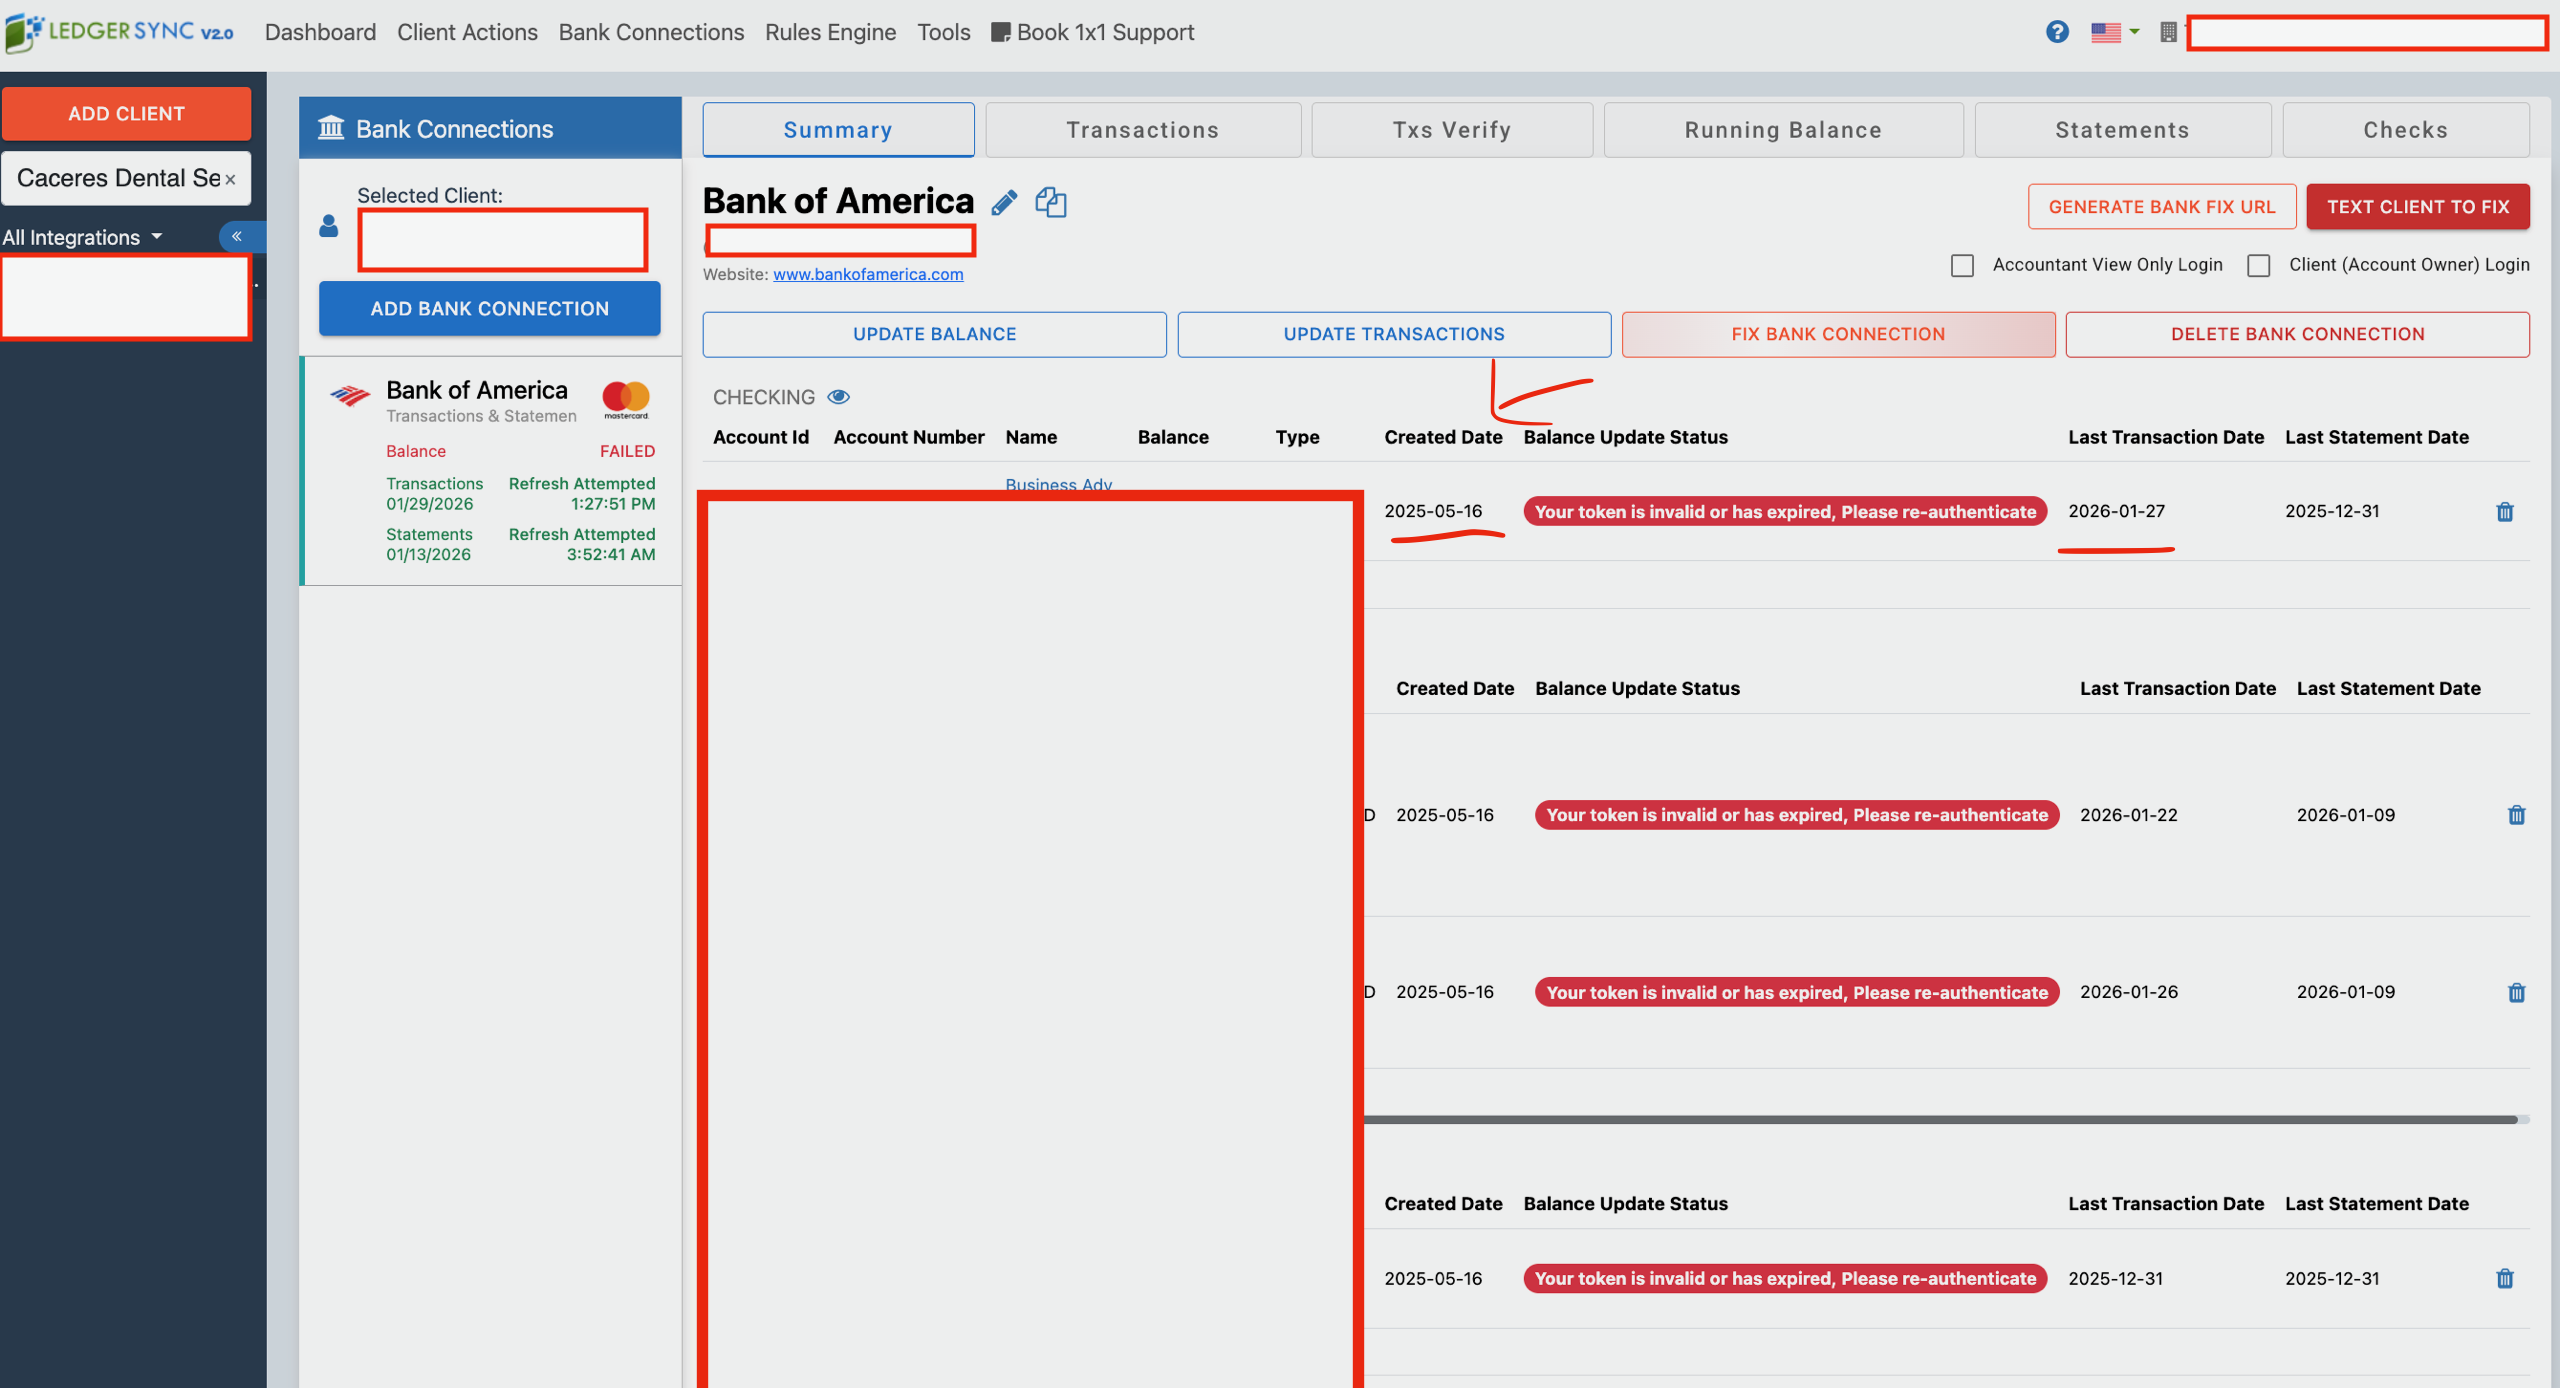Toggle CHECKING accounts visibility eye icon
Viewport: 2560px width, 1388px height.
click(x=838, y=397)
